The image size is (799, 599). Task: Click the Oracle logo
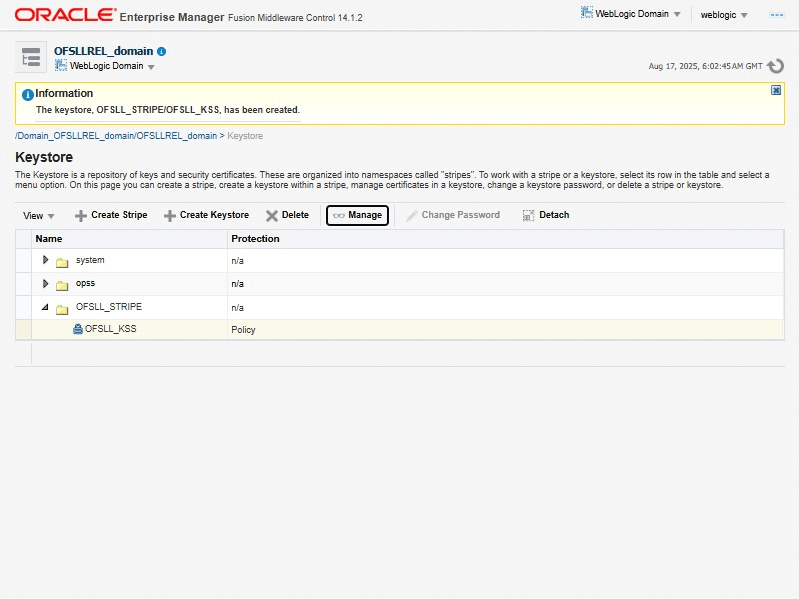point(65,15)
